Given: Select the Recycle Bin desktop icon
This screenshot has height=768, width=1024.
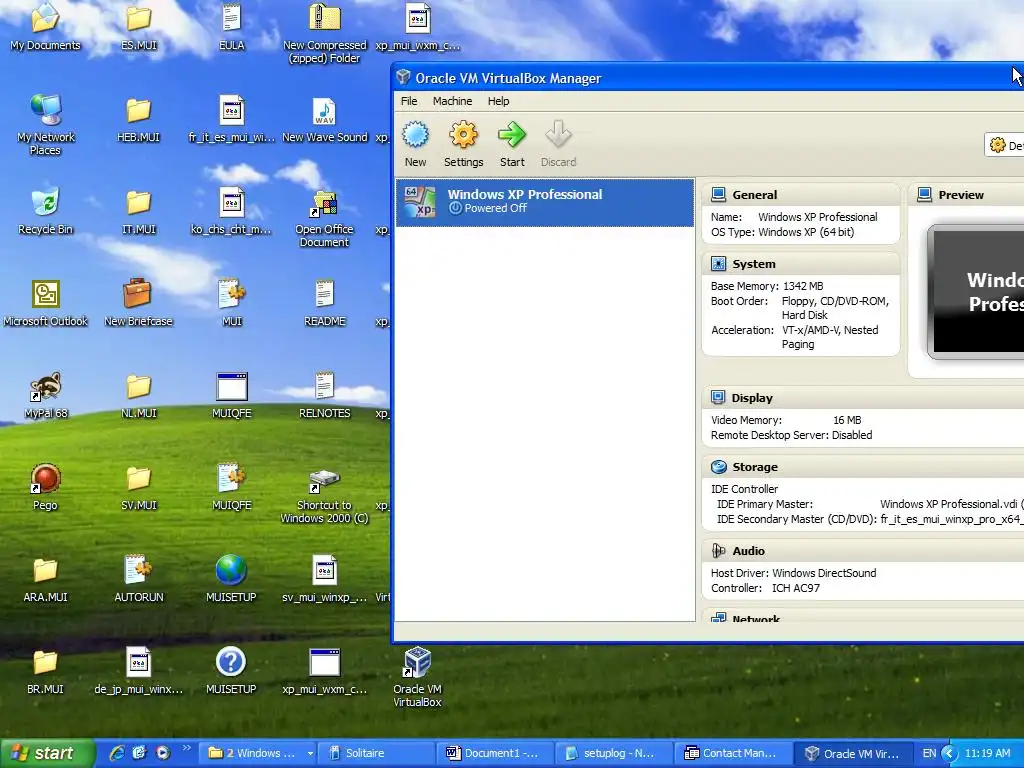Looking at the screenshot, I should (x=45, y=210).
